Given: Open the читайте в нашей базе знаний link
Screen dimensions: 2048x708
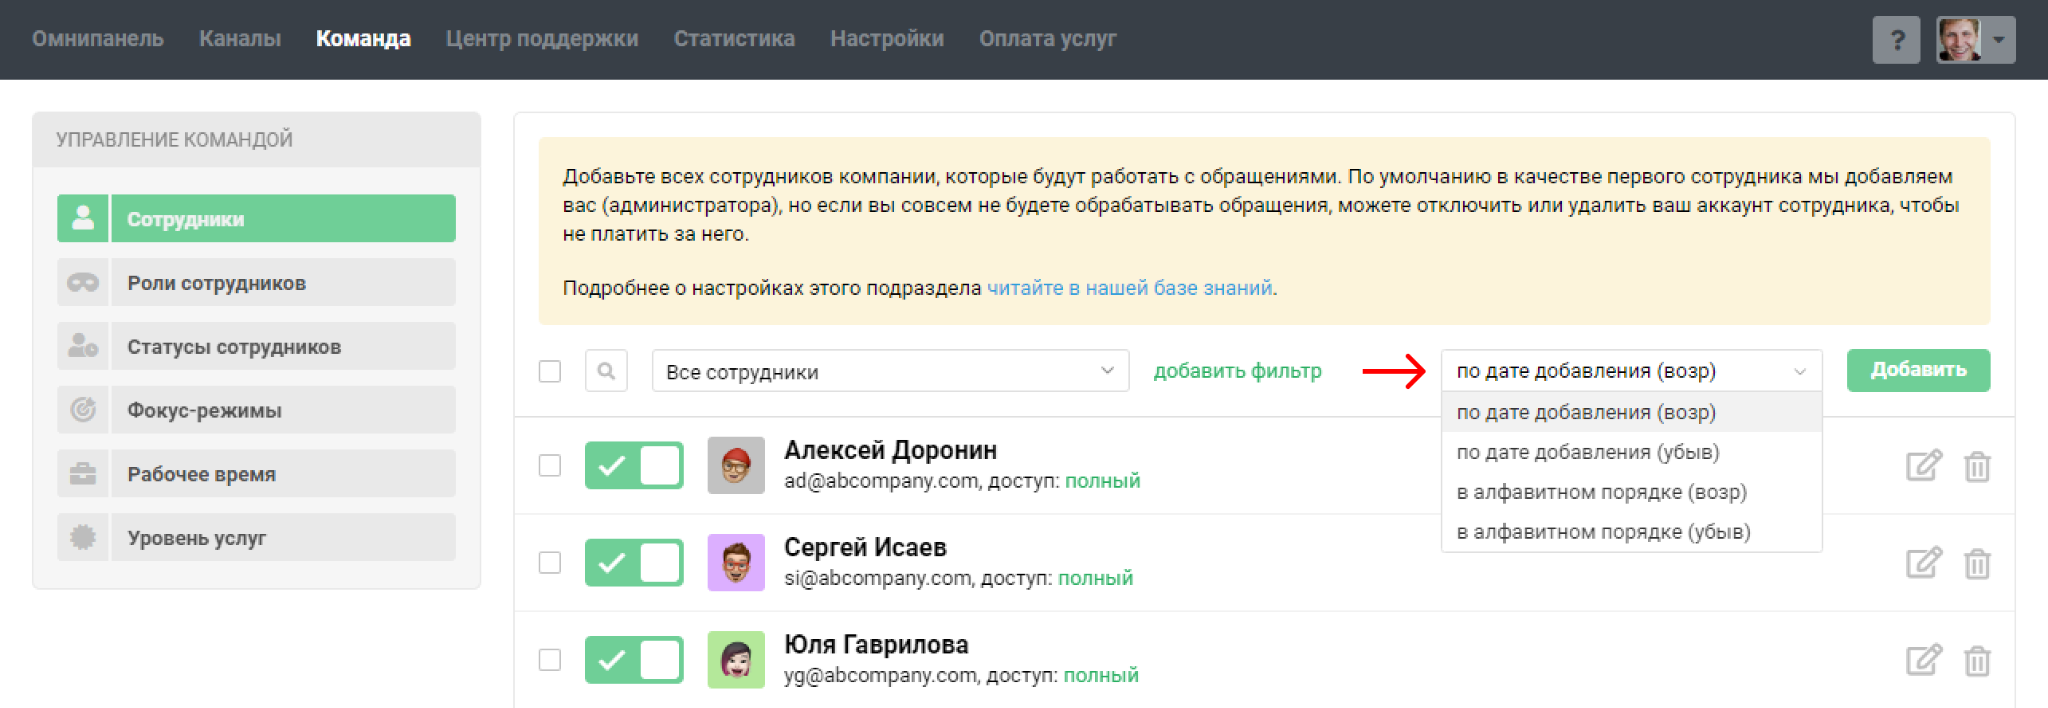Looking at the screenshot, I should (1129, 288).
